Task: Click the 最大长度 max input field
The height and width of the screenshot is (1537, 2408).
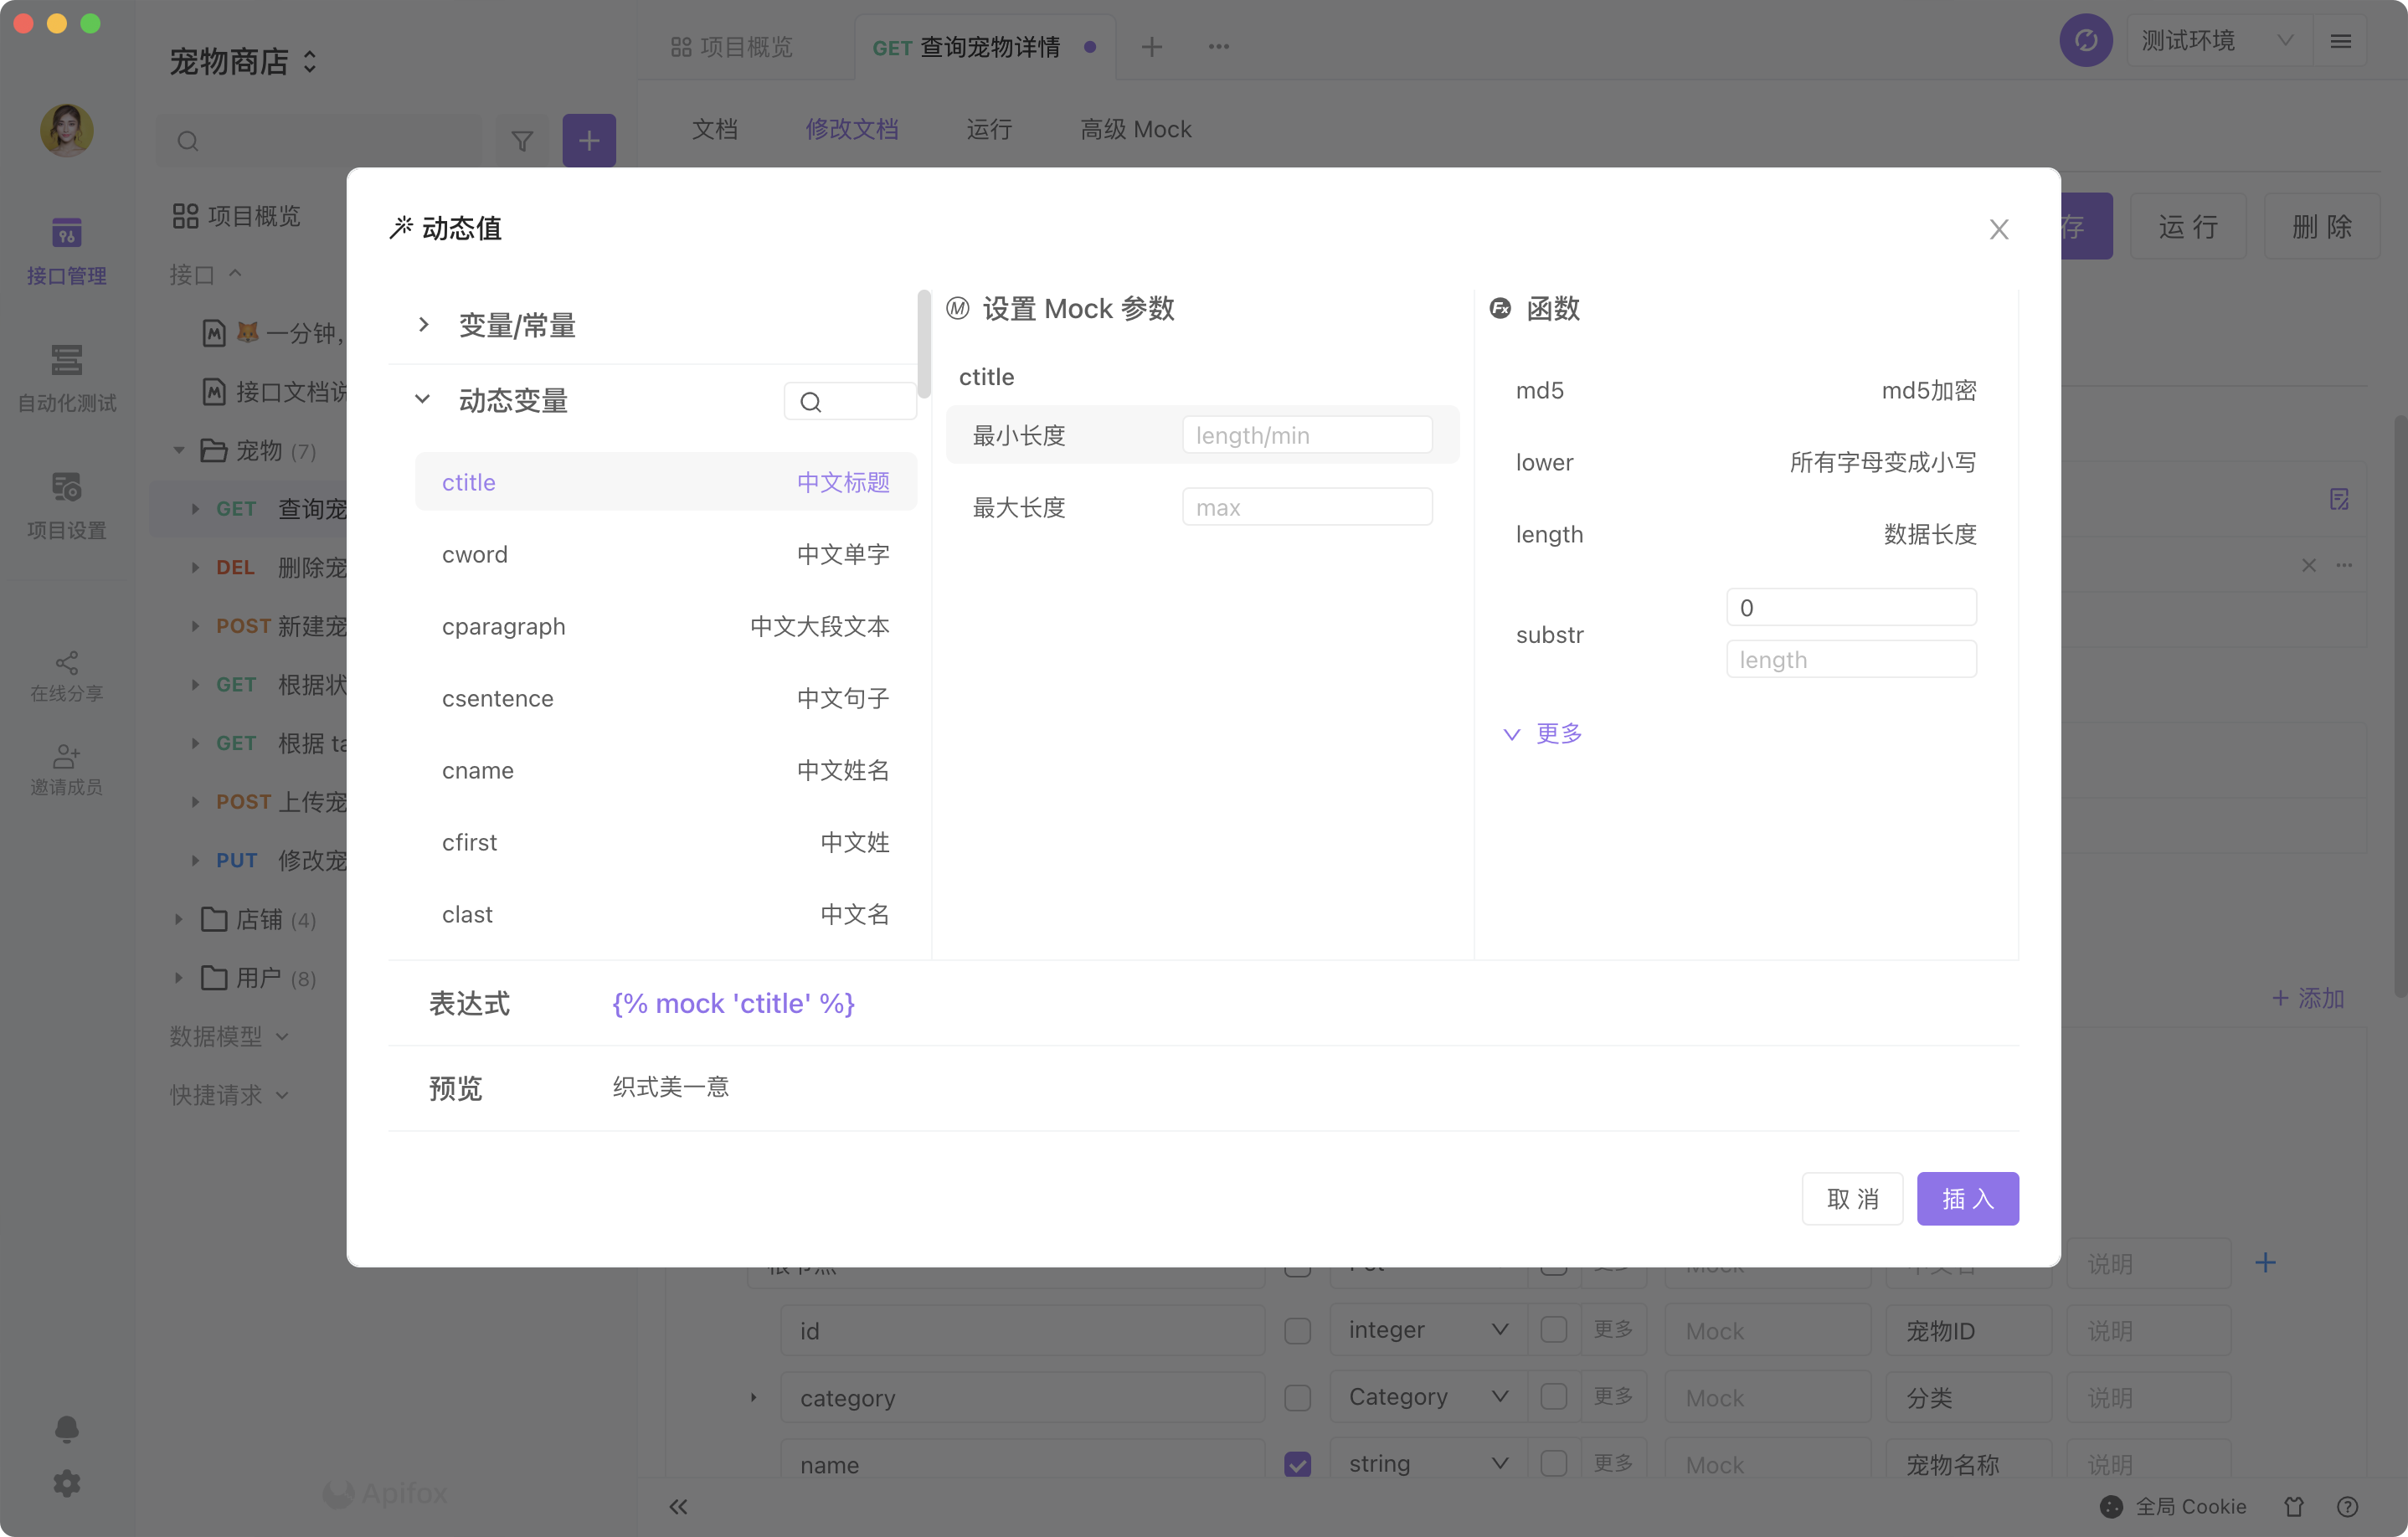Action: 1307,506
